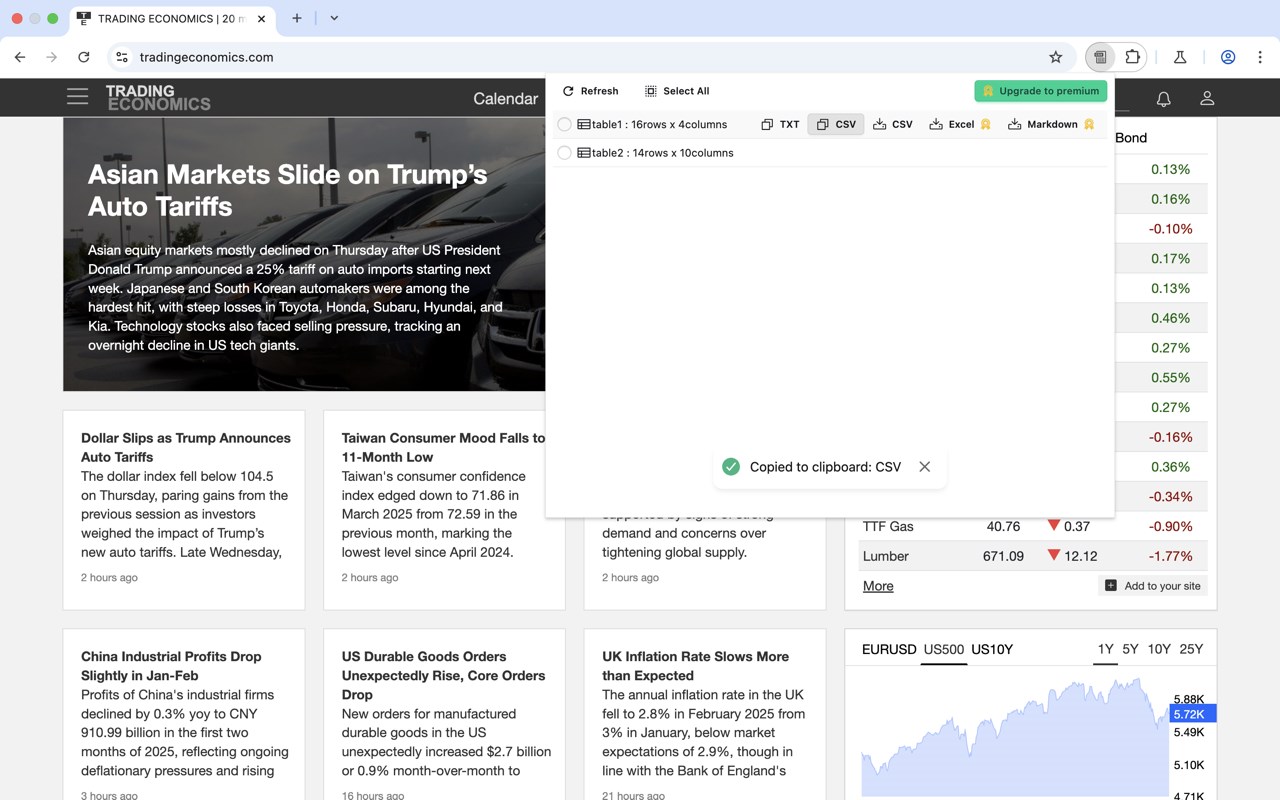The image size is (1280, 800).
Task: Click the More link under commodities
Action: click(878, 586)
